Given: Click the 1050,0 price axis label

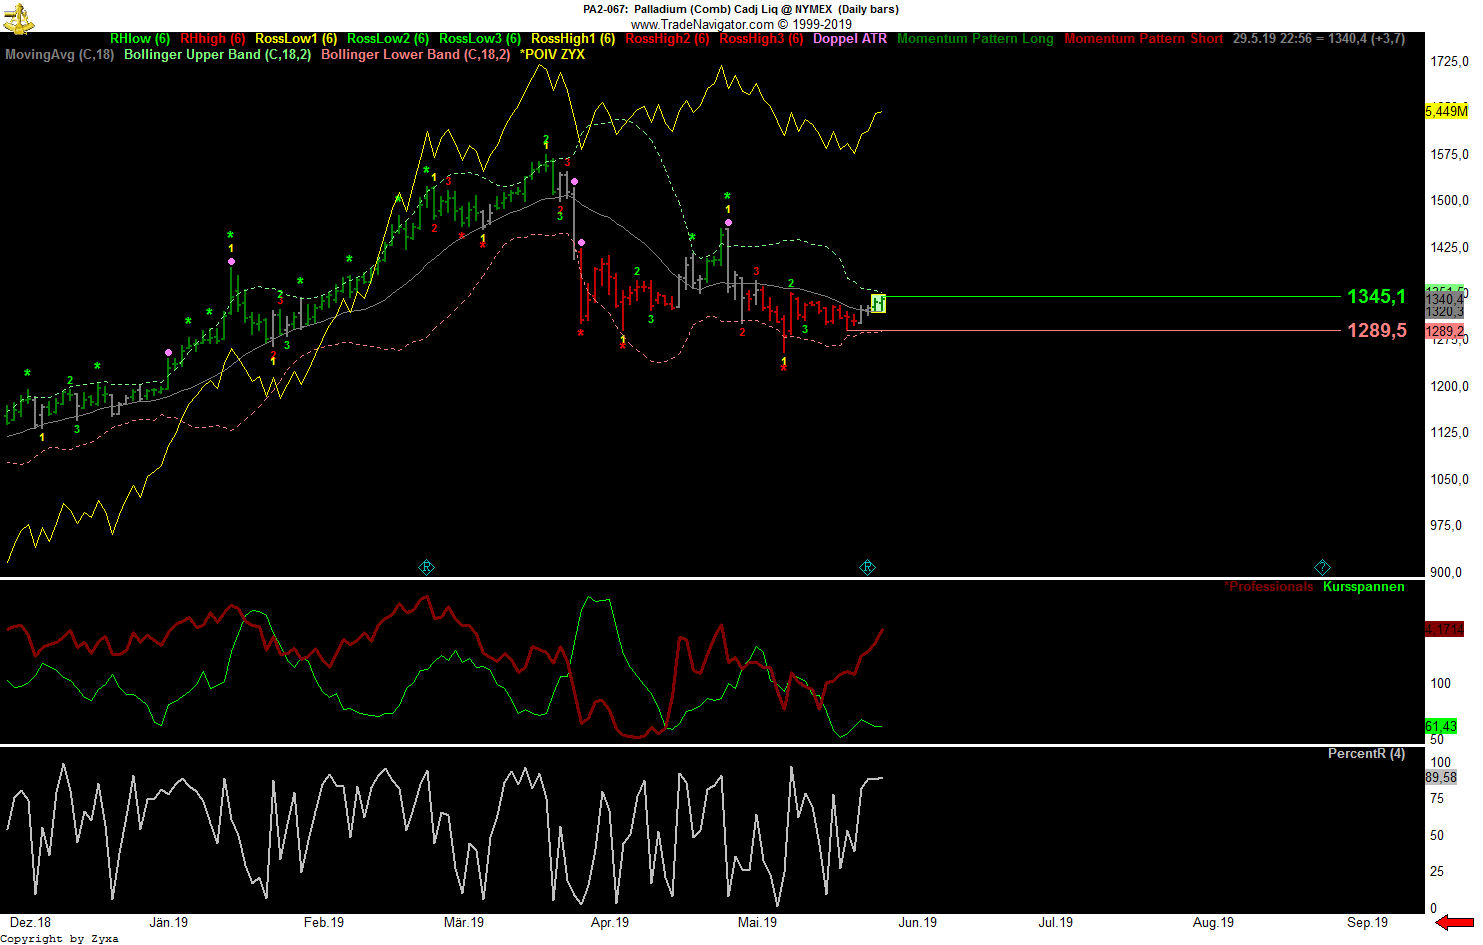Looking at the screenshot, I should click(x=1450, y=480).
